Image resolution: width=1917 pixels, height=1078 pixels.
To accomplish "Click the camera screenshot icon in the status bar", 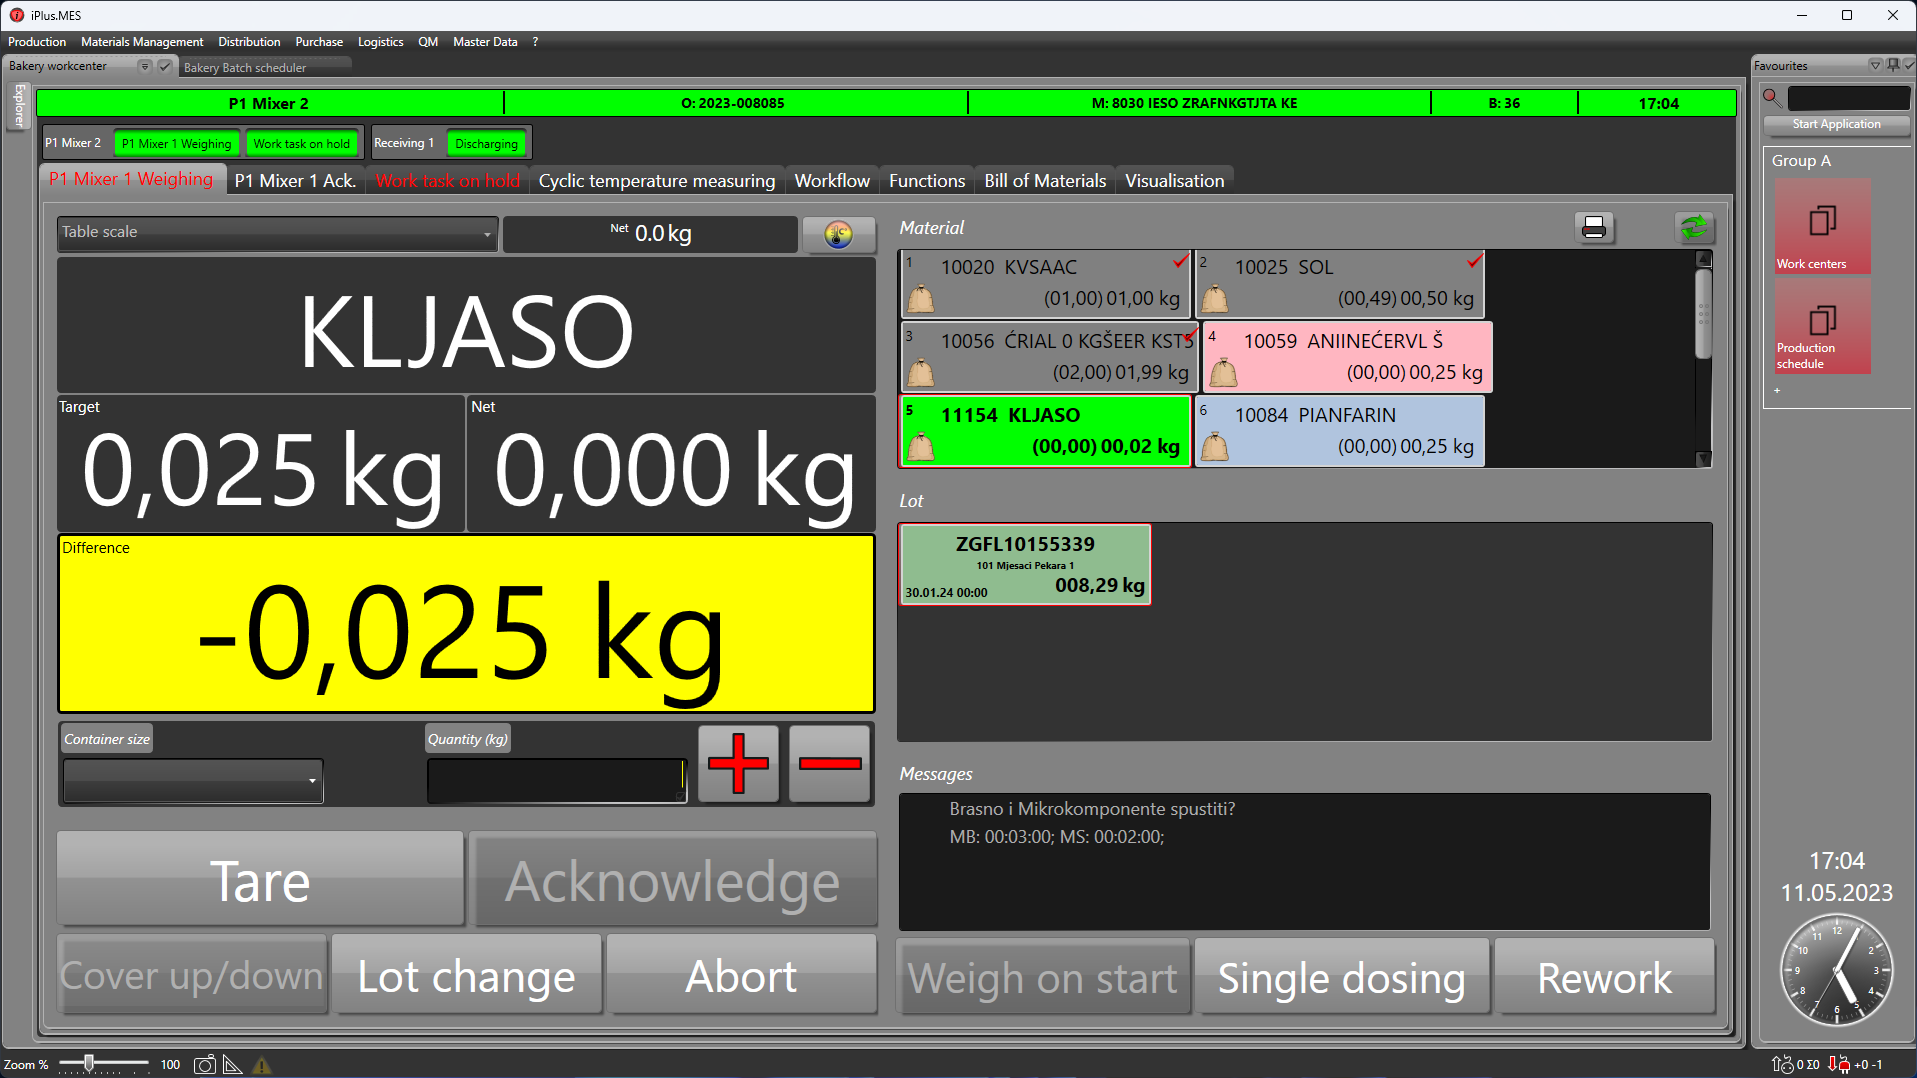I will tap(204, 1065).
